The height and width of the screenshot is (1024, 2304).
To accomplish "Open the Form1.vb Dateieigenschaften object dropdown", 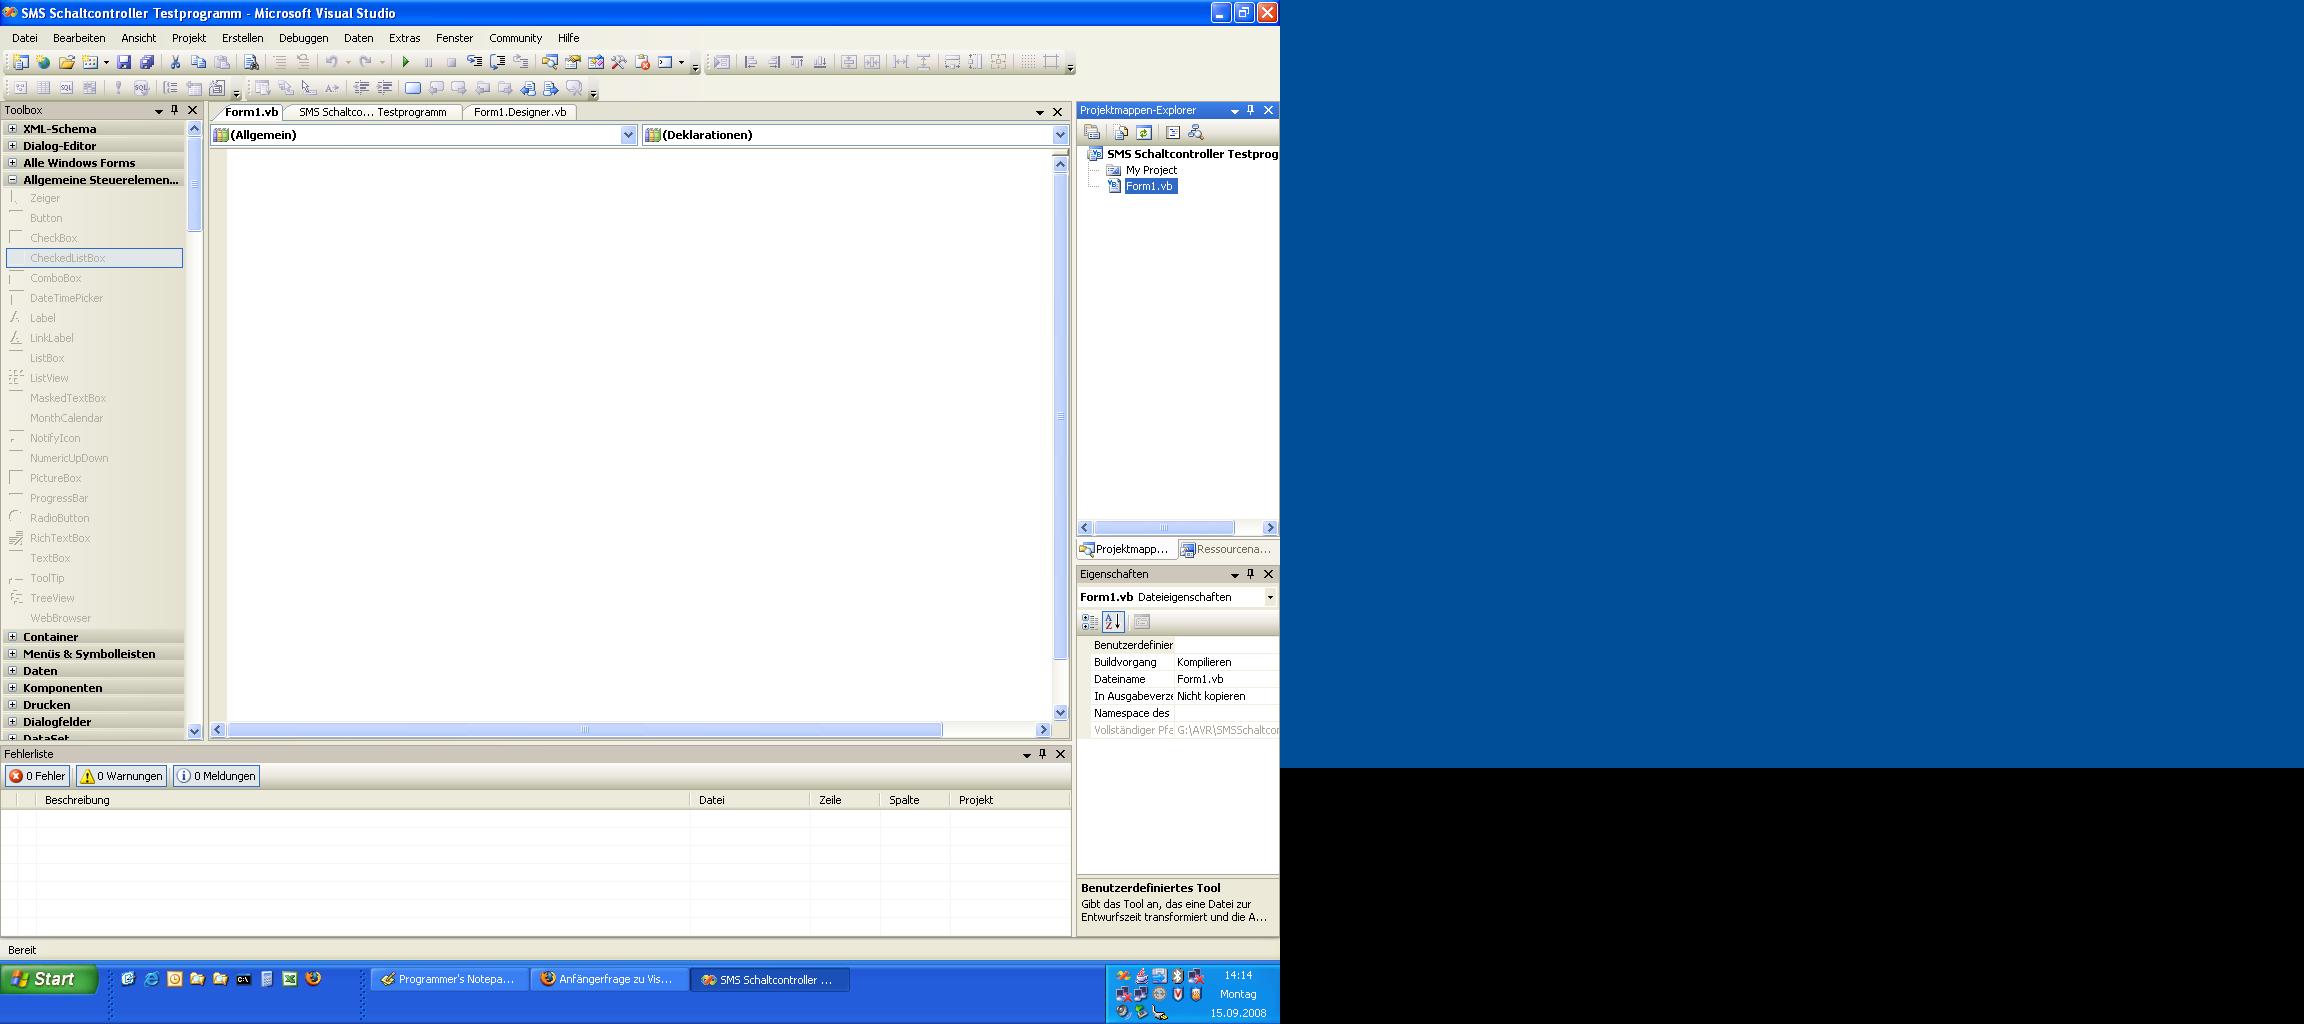I will coord(1270,597).
